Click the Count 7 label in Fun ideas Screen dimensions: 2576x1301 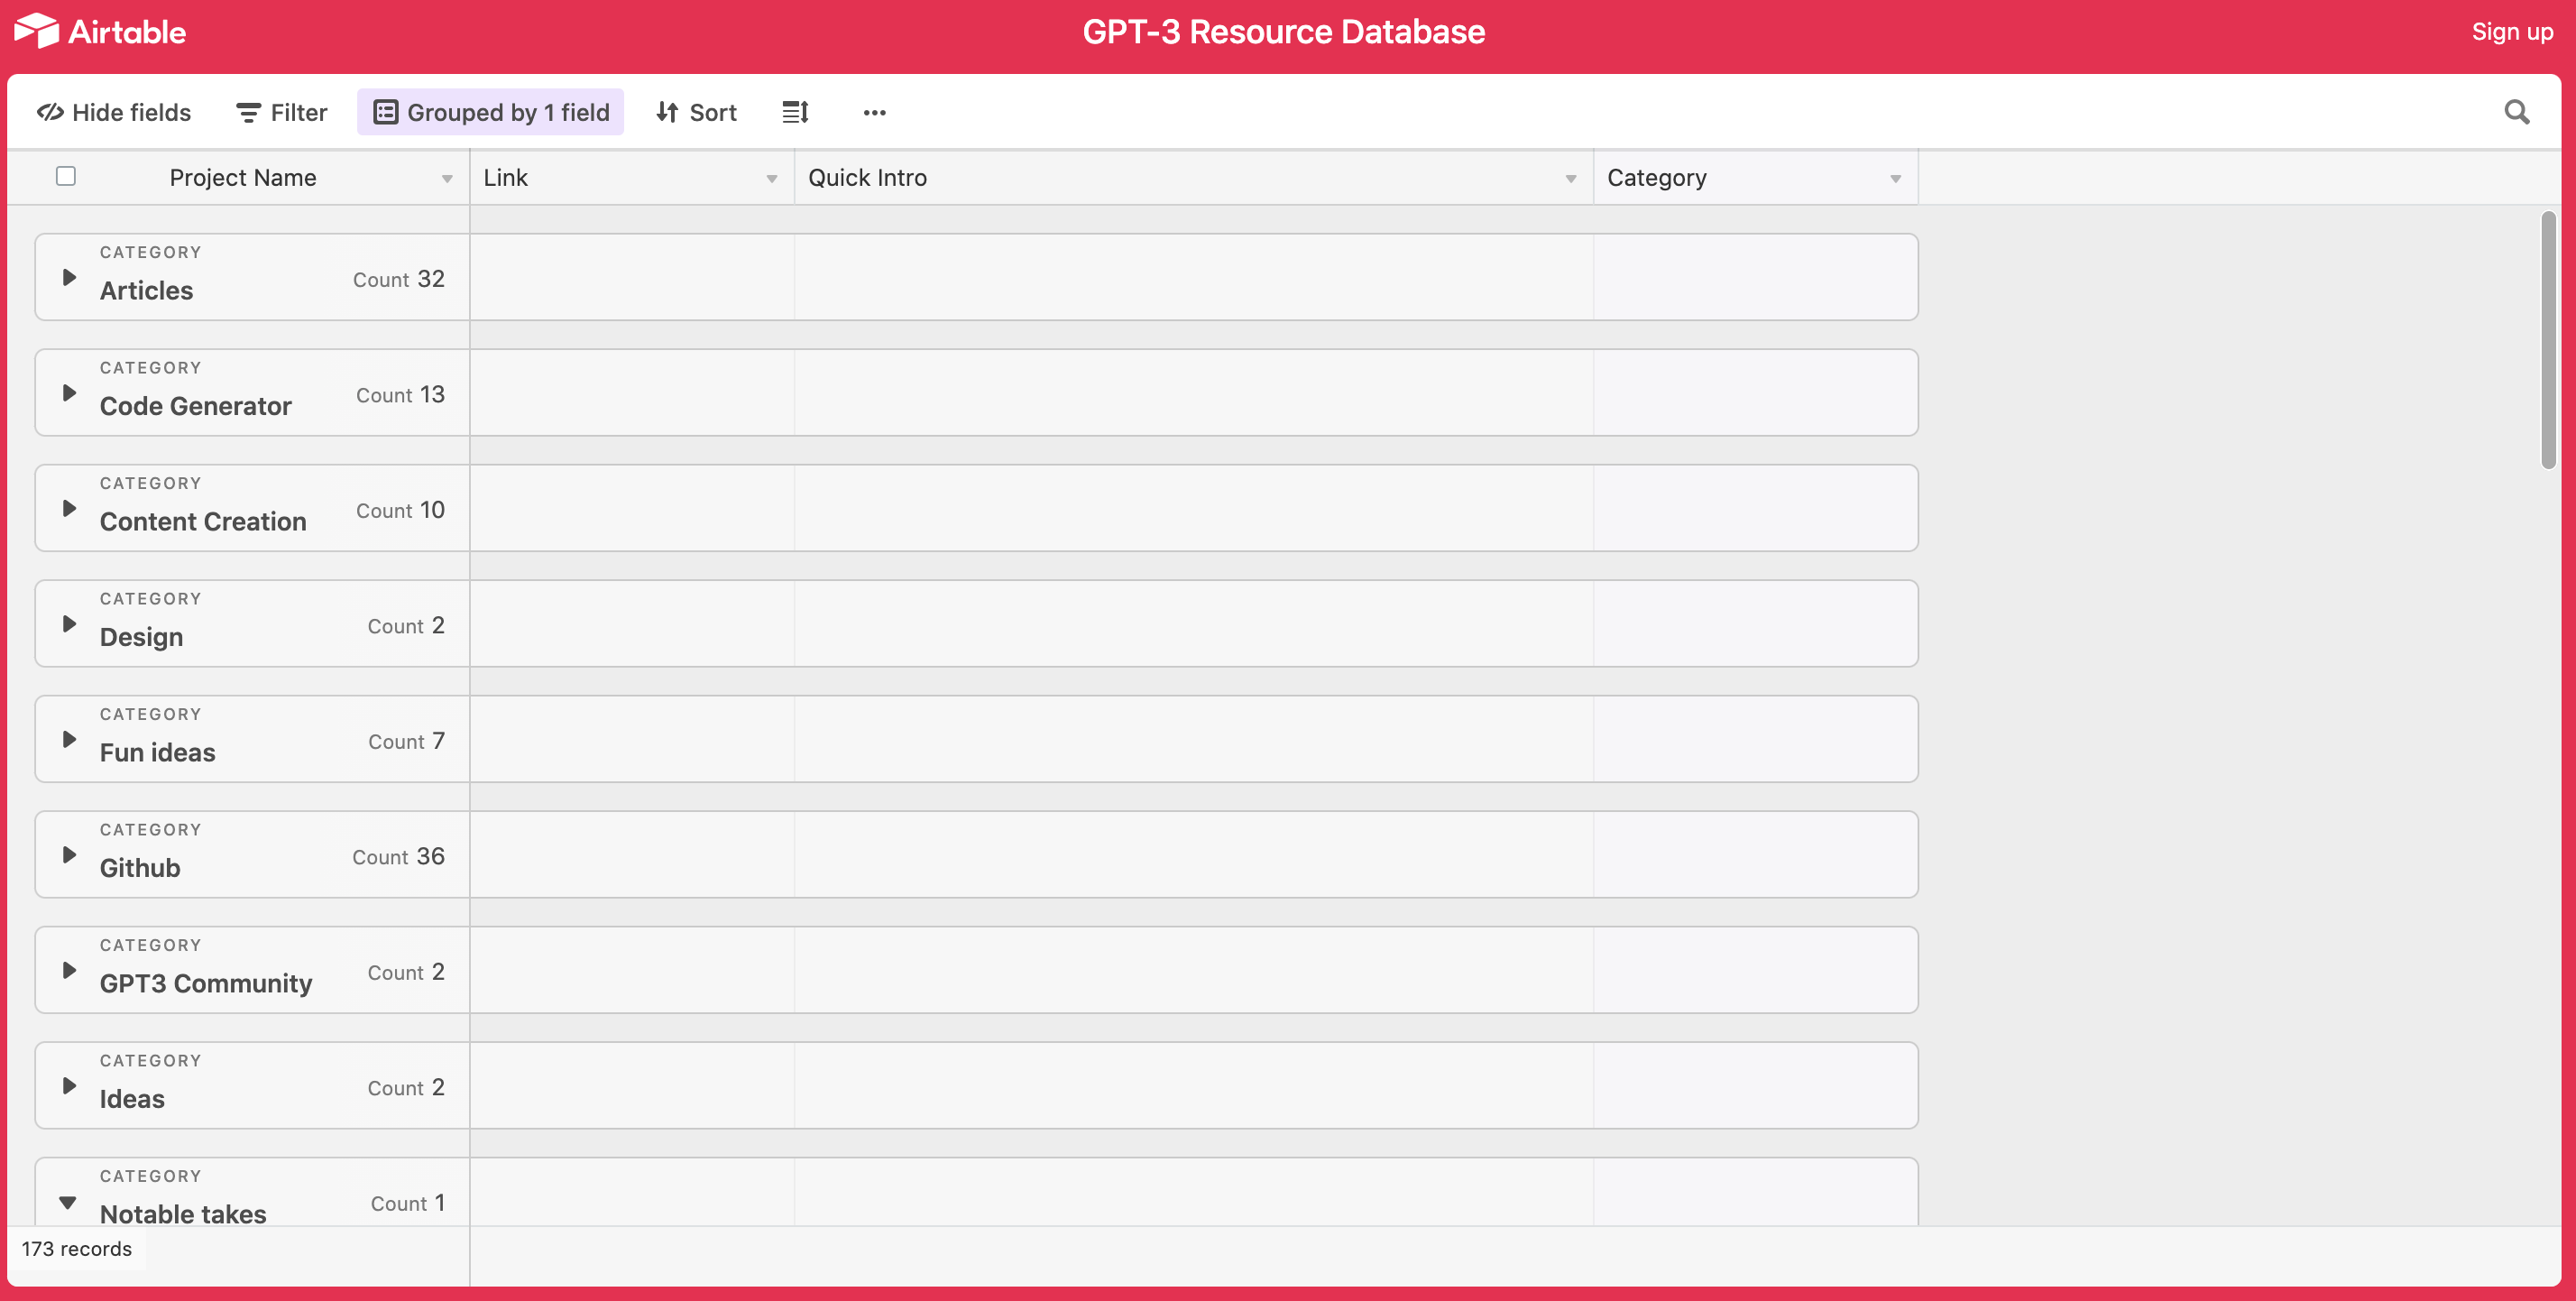406,741
